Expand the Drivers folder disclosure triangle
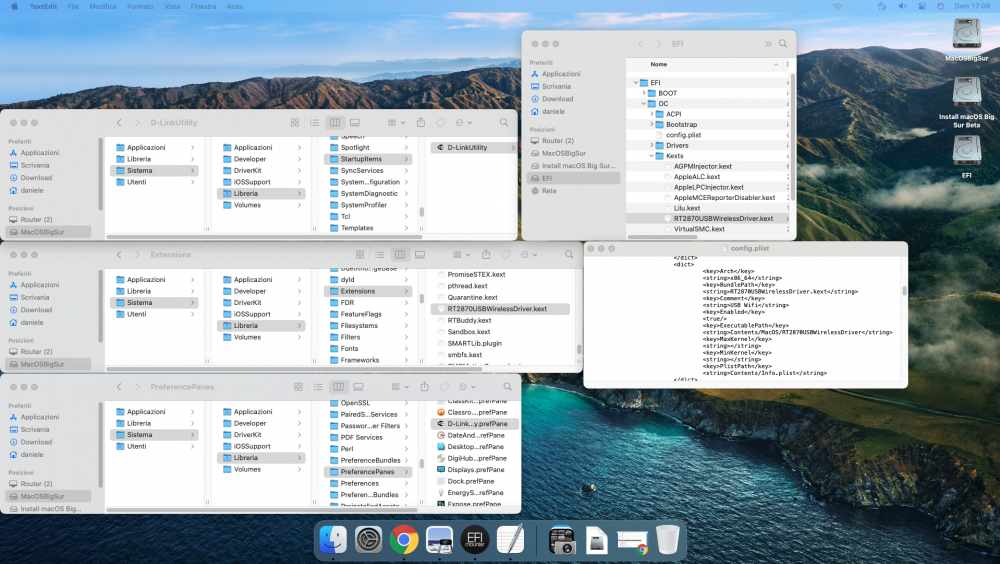Viewport: 1000px width, 564px height. [x=651, y=145]
